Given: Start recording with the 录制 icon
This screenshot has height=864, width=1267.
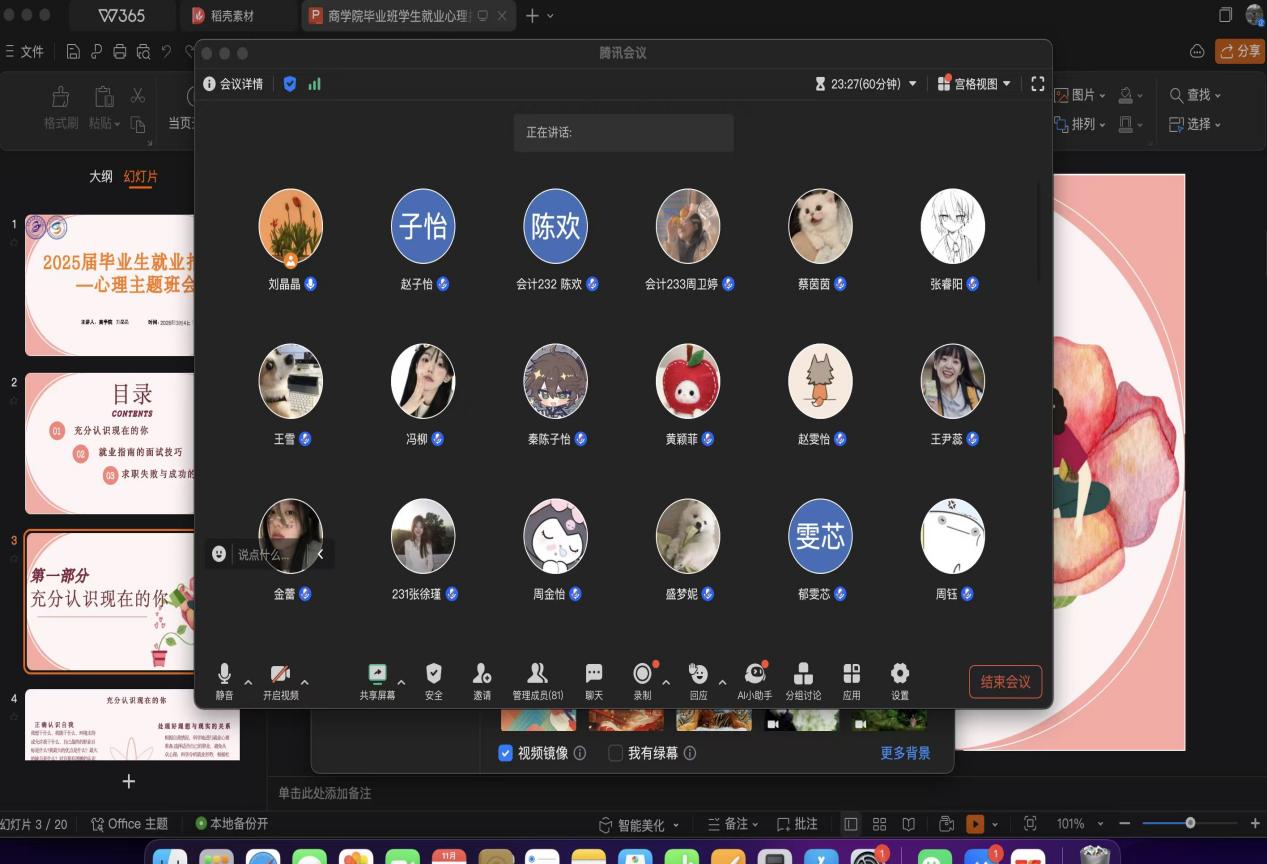Looking at the screenshot, I should (x=642, y=675).
